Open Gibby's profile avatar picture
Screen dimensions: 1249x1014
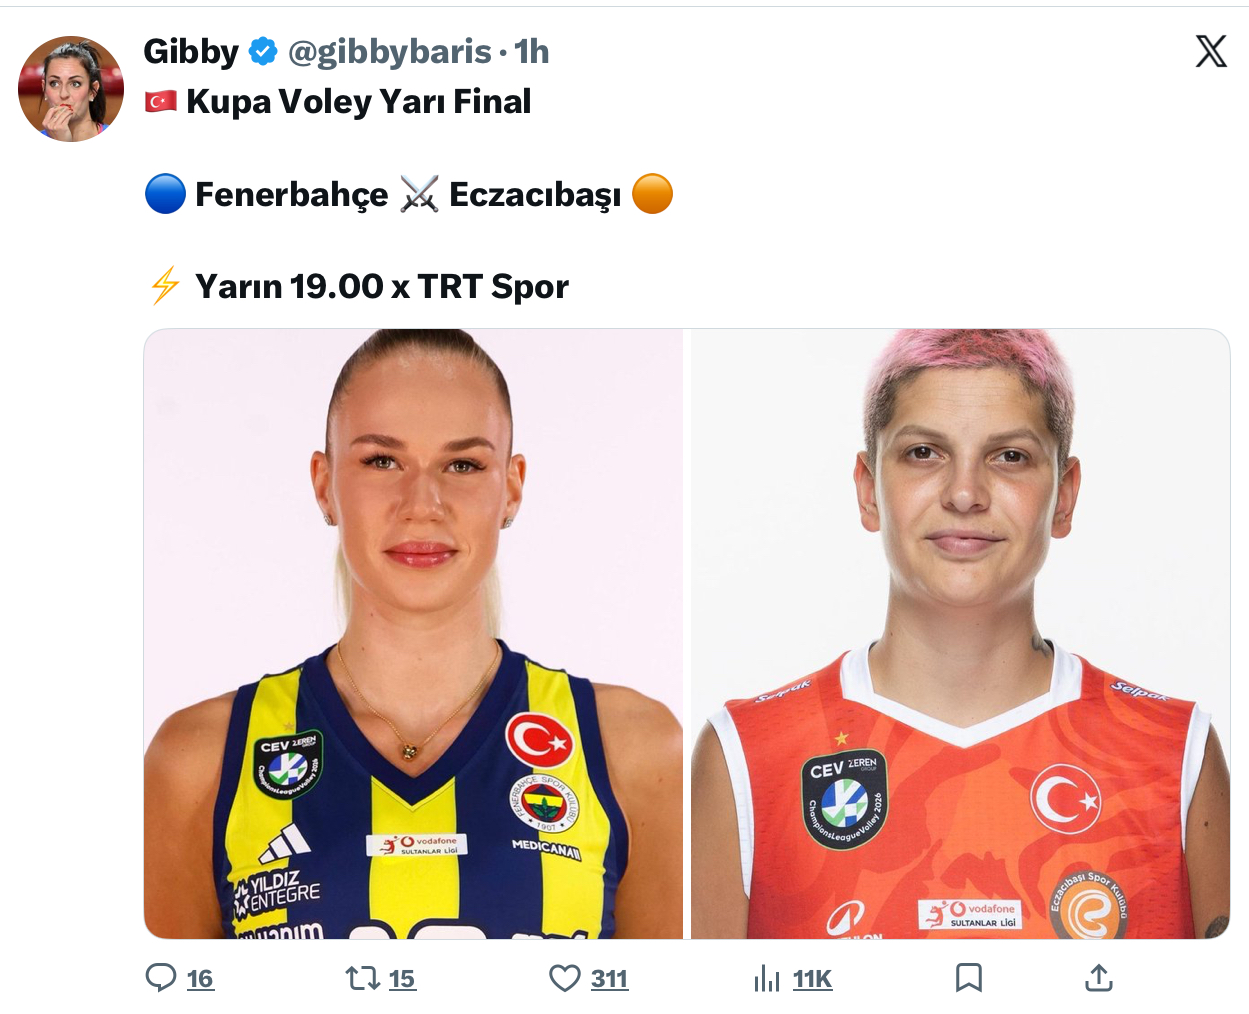click(71, 89)
